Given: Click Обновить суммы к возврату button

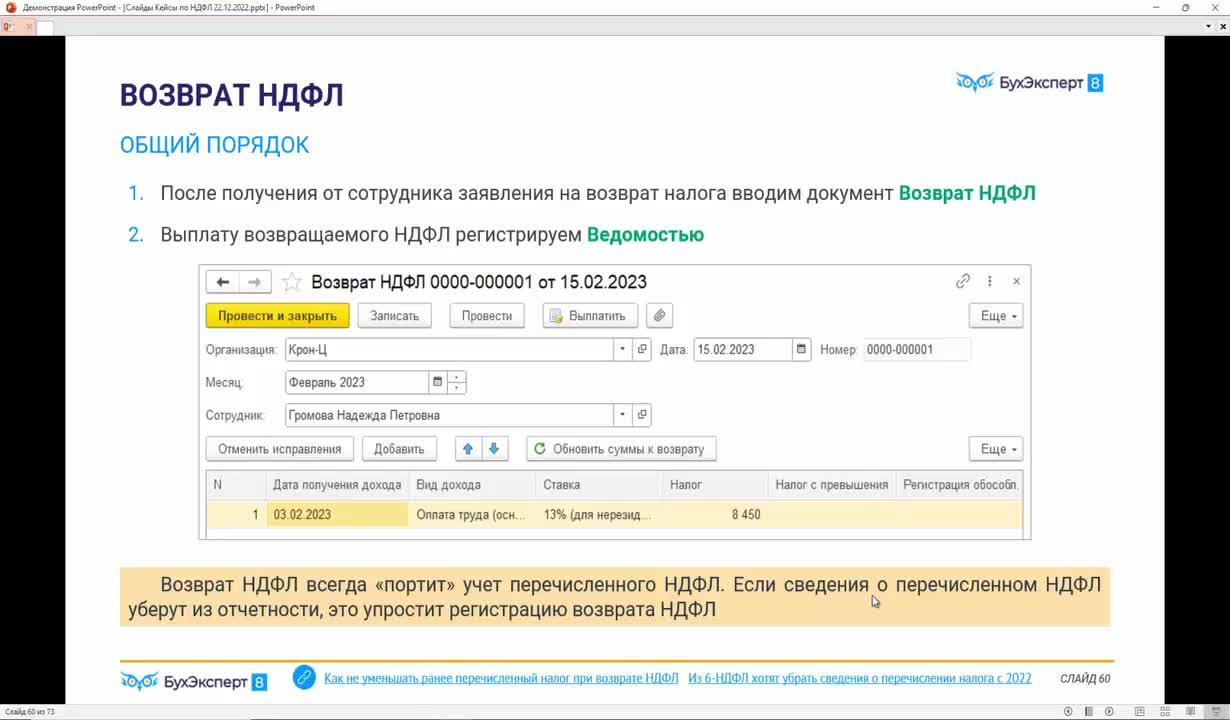Looking at the screenshot, I should tap(621, 449).
